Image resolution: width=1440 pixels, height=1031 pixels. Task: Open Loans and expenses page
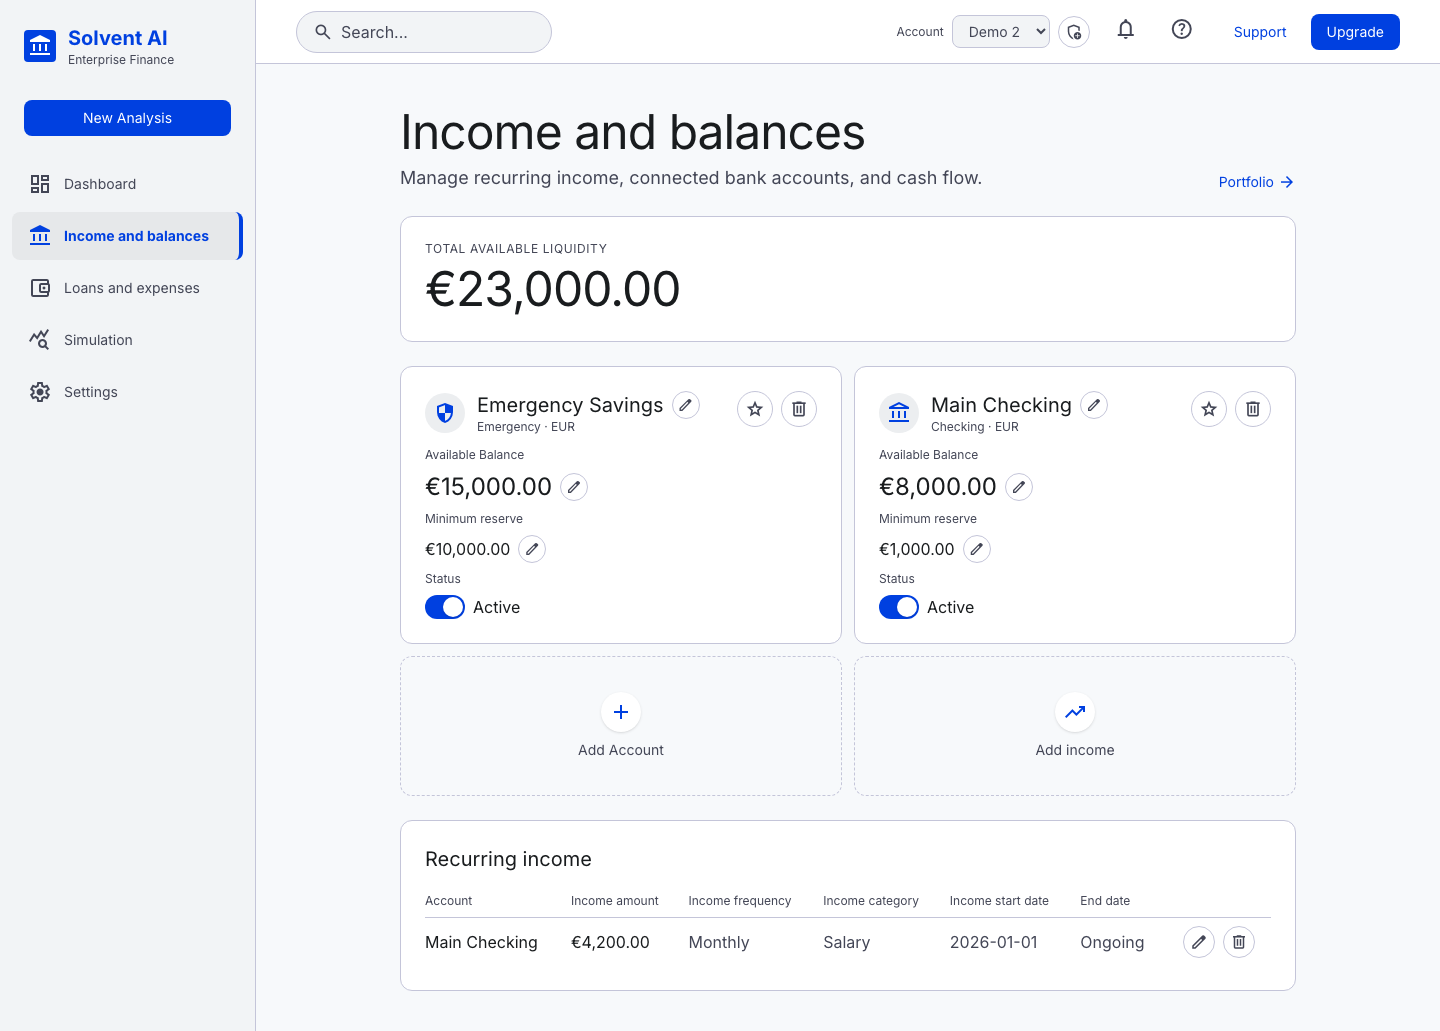click(127, 288)
